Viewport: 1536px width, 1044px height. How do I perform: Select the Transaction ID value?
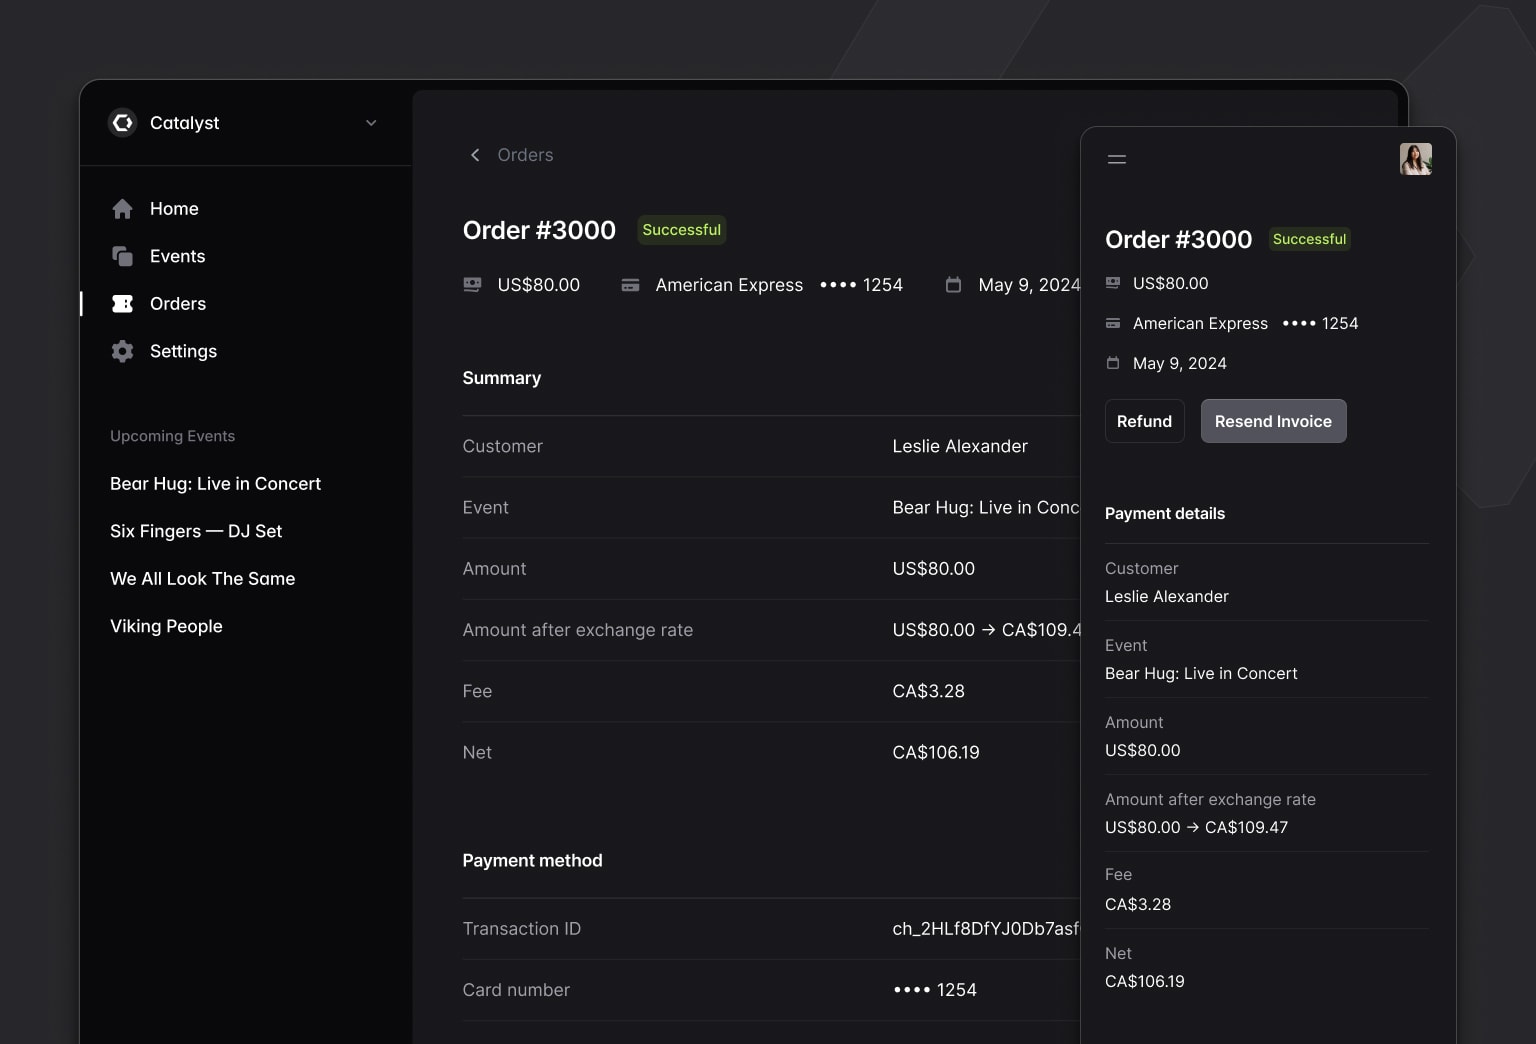coord(985,928)
